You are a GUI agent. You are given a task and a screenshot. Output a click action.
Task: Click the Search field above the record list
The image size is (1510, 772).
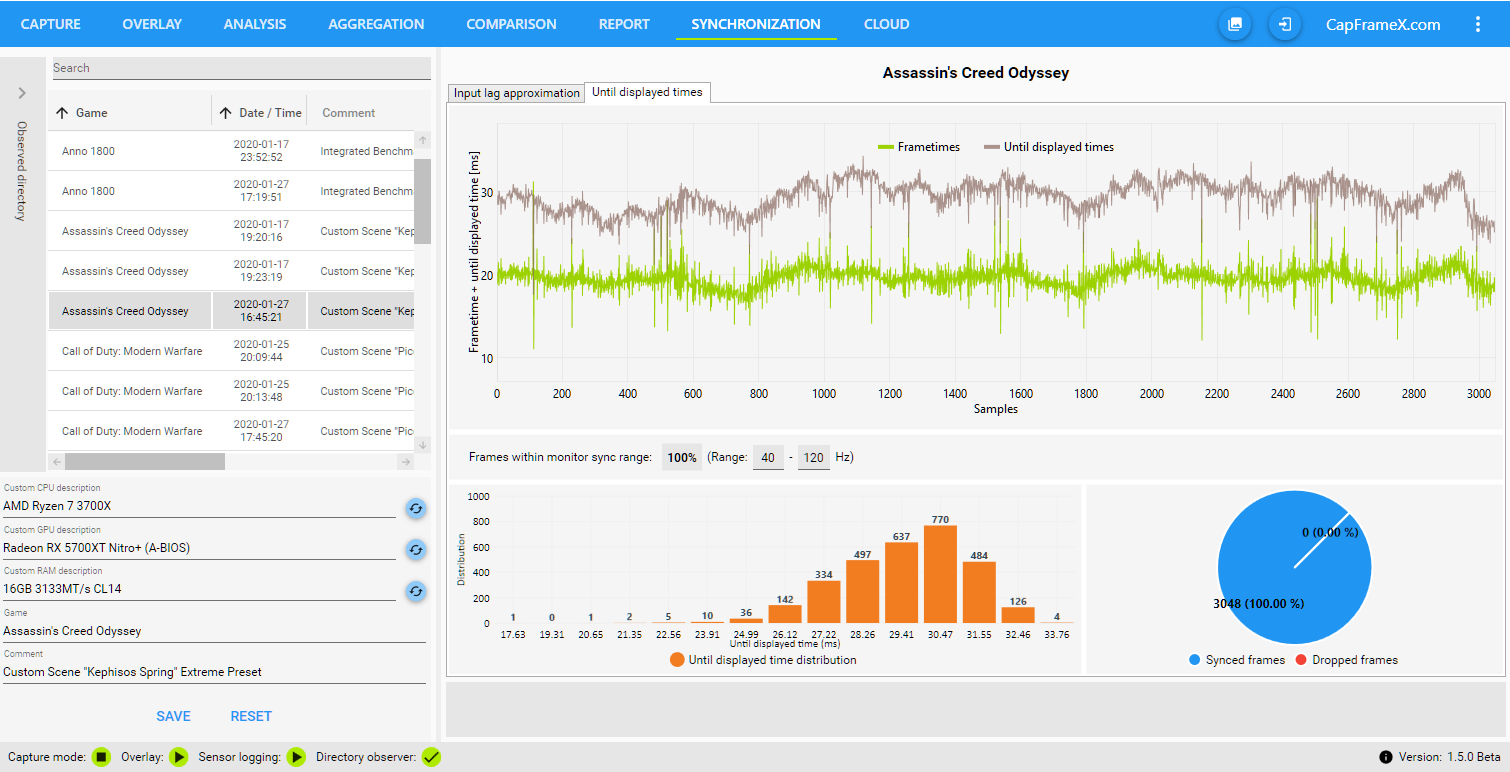240,68
